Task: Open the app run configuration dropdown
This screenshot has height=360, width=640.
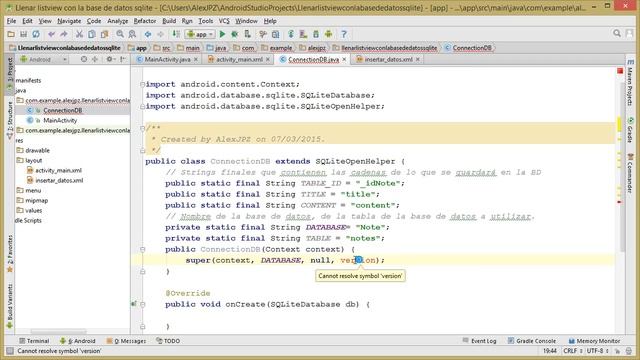Action: 200,34
